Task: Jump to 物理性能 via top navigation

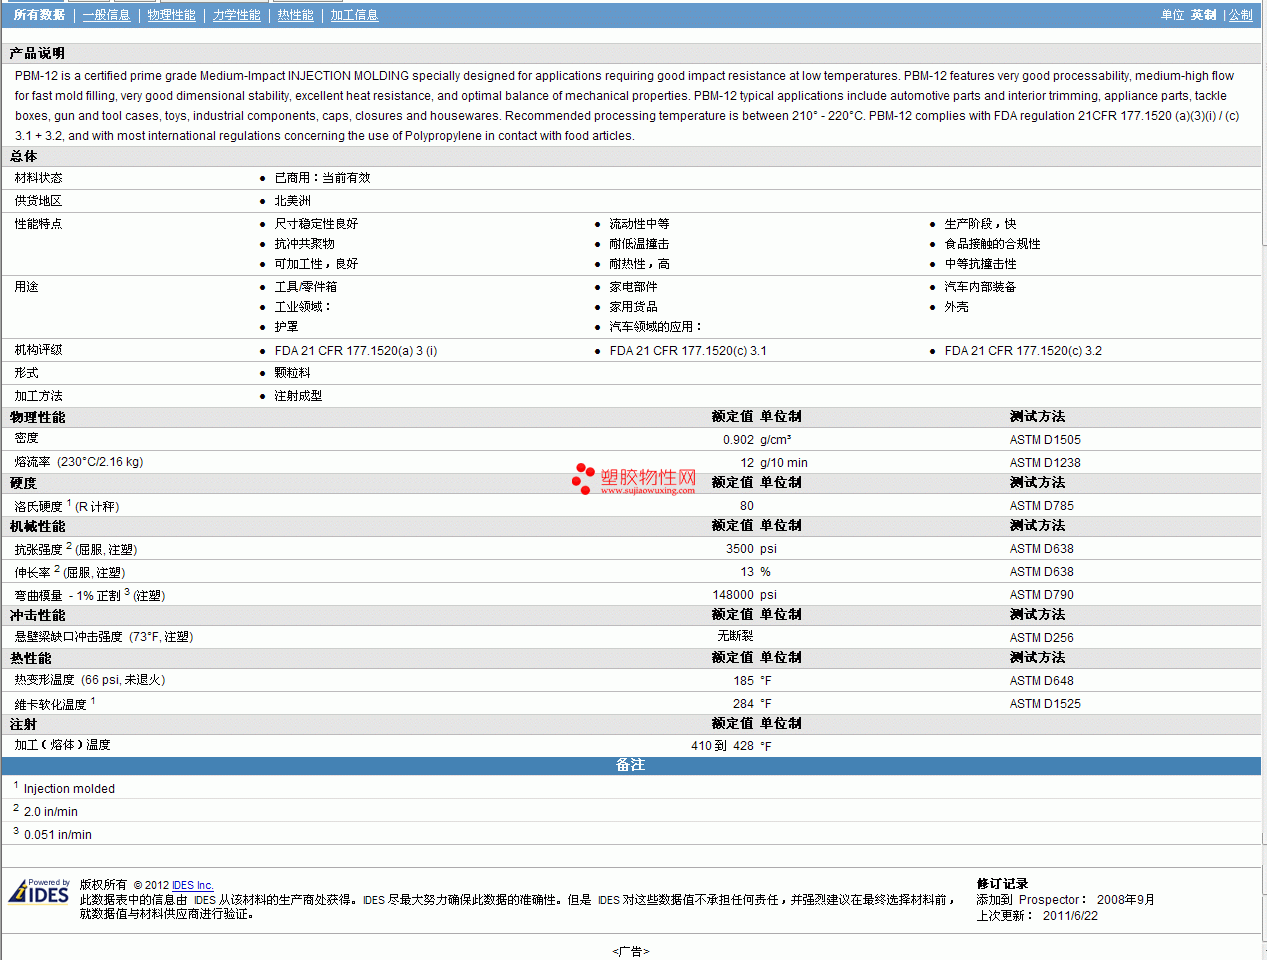Action: [x=172, y=15]
